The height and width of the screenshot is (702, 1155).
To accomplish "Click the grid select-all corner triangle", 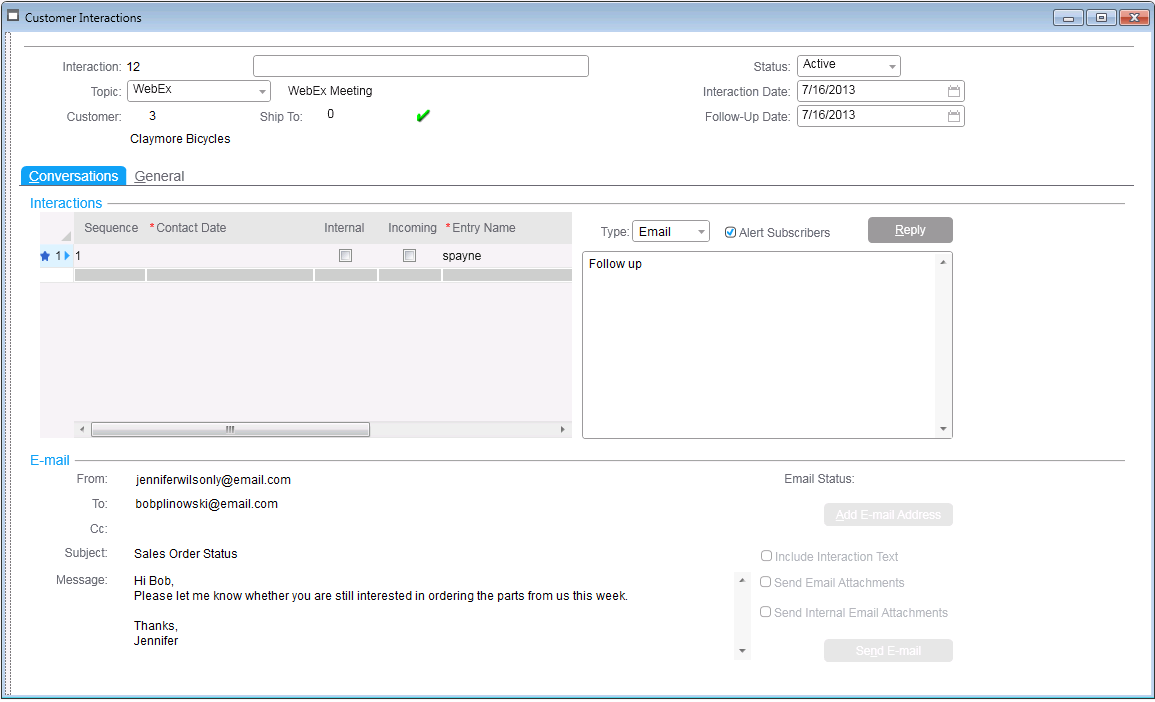I will pos(66,235).
